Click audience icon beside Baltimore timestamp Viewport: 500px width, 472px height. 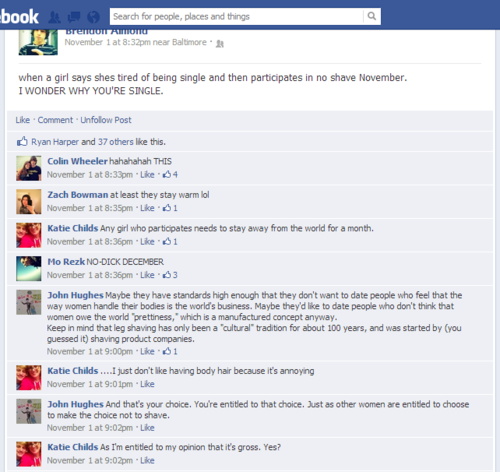(x=220, y=44)
